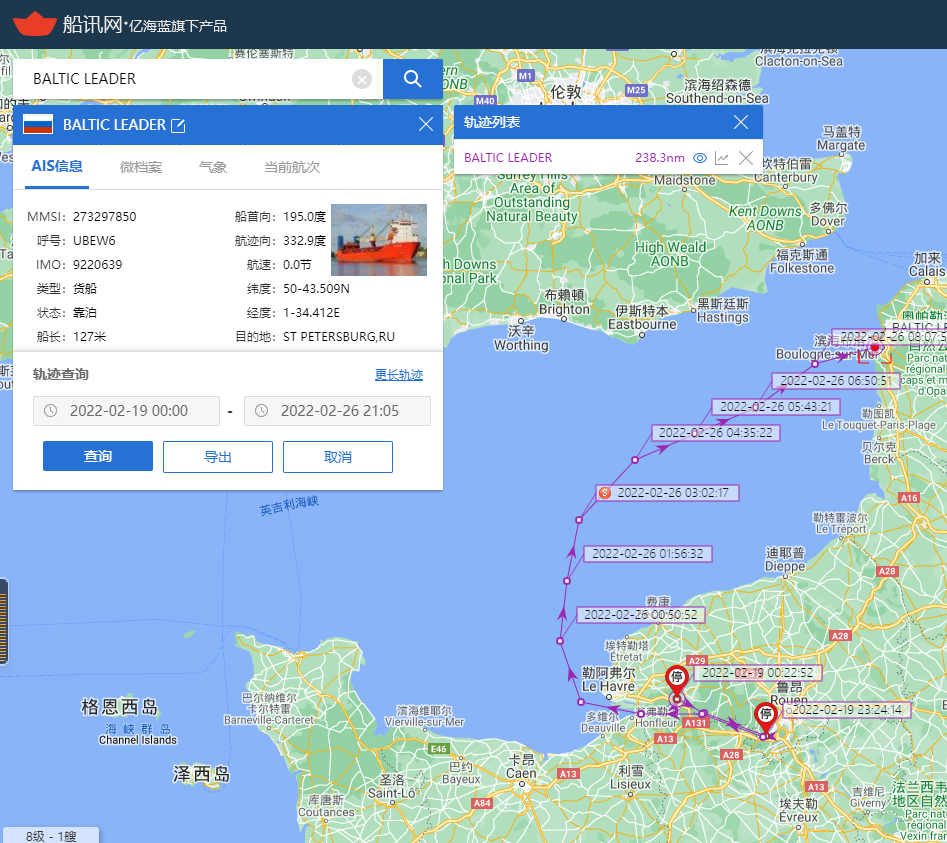
Task: Click the stop marker near Rouen
Action: coord(766,715)
